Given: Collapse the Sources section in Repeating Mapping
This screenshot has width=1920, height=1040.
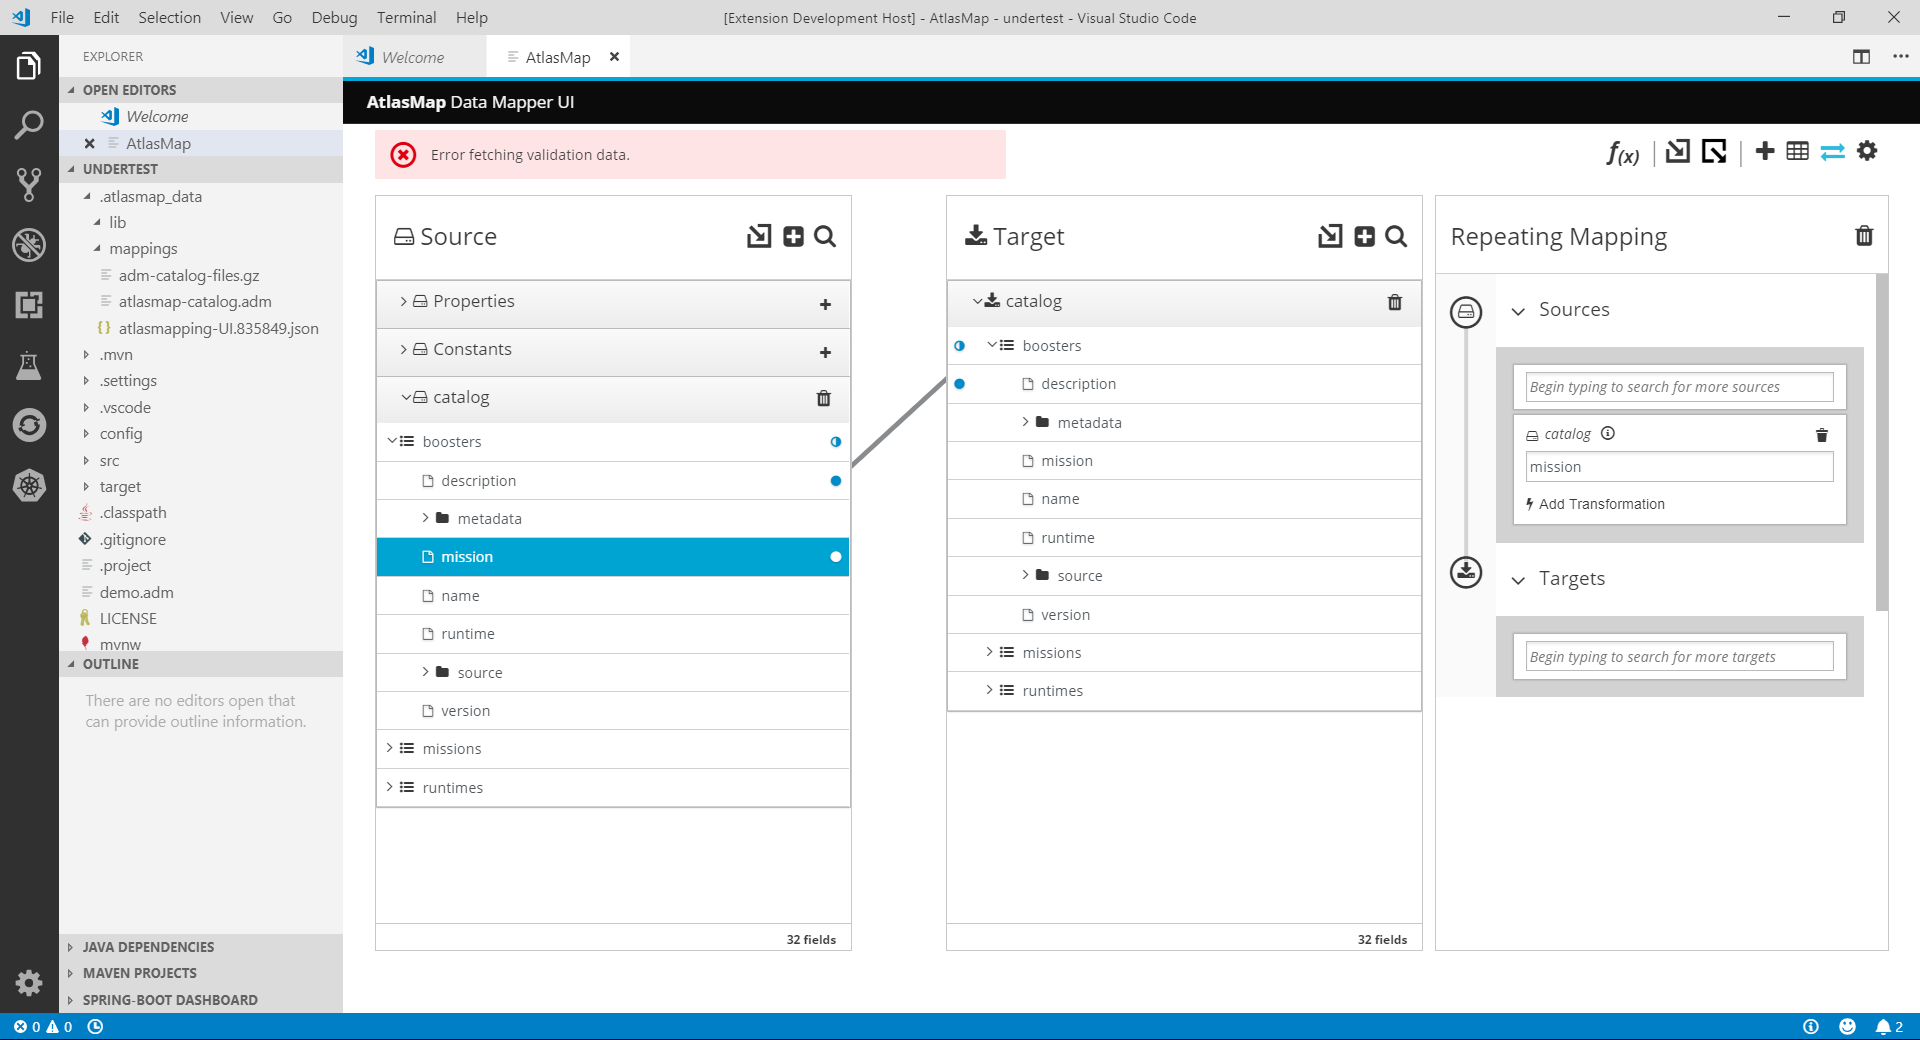Looking at the screenshot, I should click(1520, 310).
